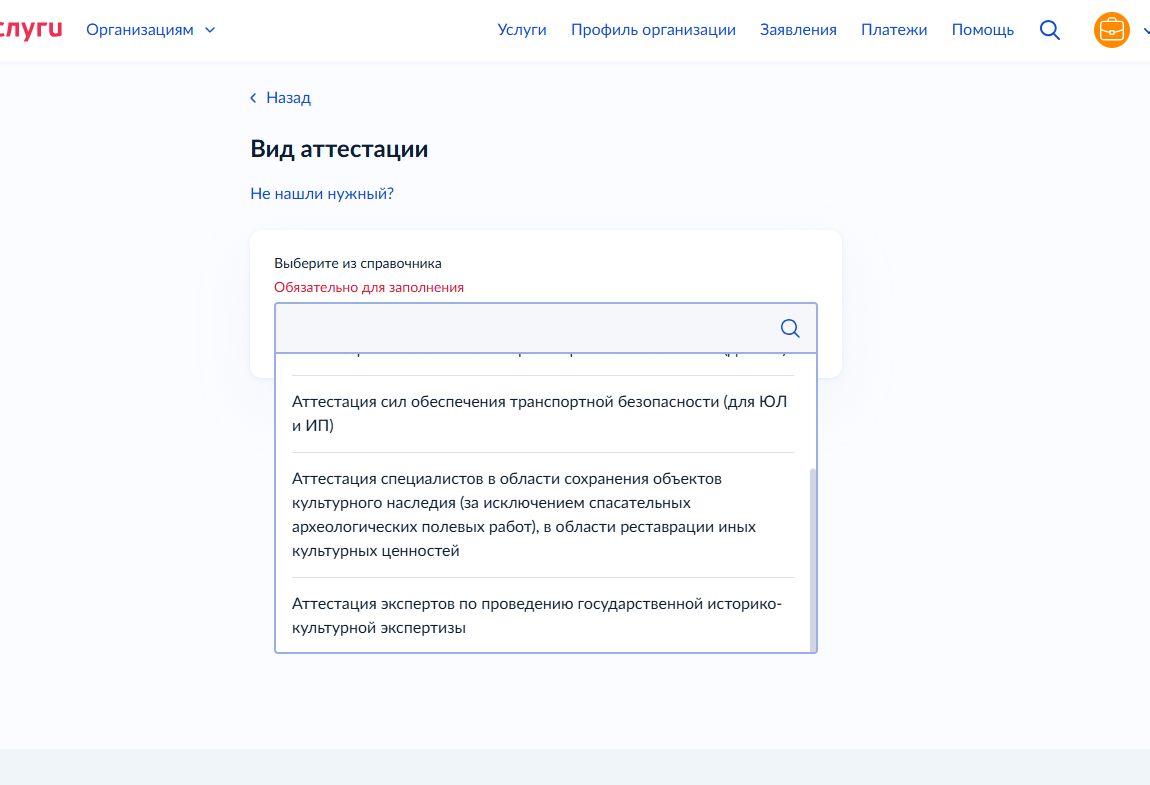Screen dimensions: 1150x785
Task: Open the Организациям role selector label
Action: coord(140,30)
